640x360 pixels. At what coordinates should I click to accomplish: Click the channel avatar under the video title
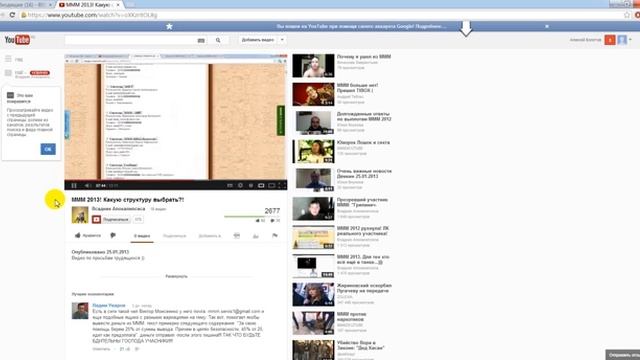point(80,215)
